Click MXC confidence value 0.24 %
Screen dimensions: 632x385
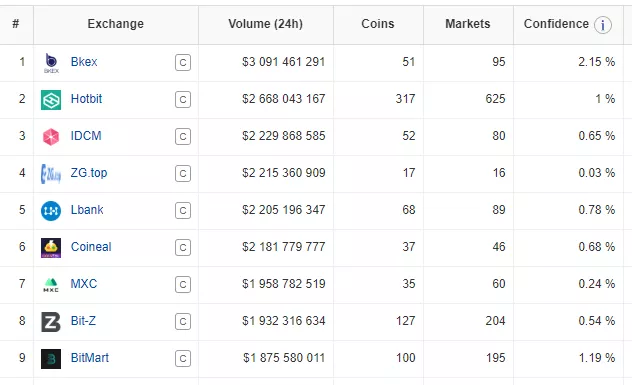(597, 284)
